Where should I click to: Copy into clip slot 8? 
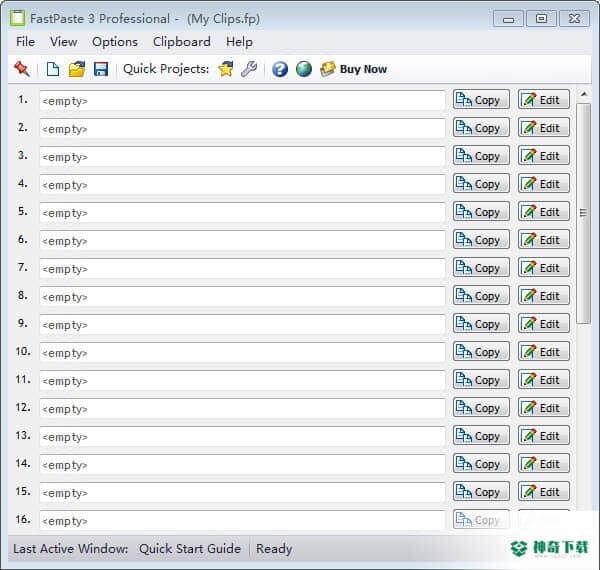481,295
